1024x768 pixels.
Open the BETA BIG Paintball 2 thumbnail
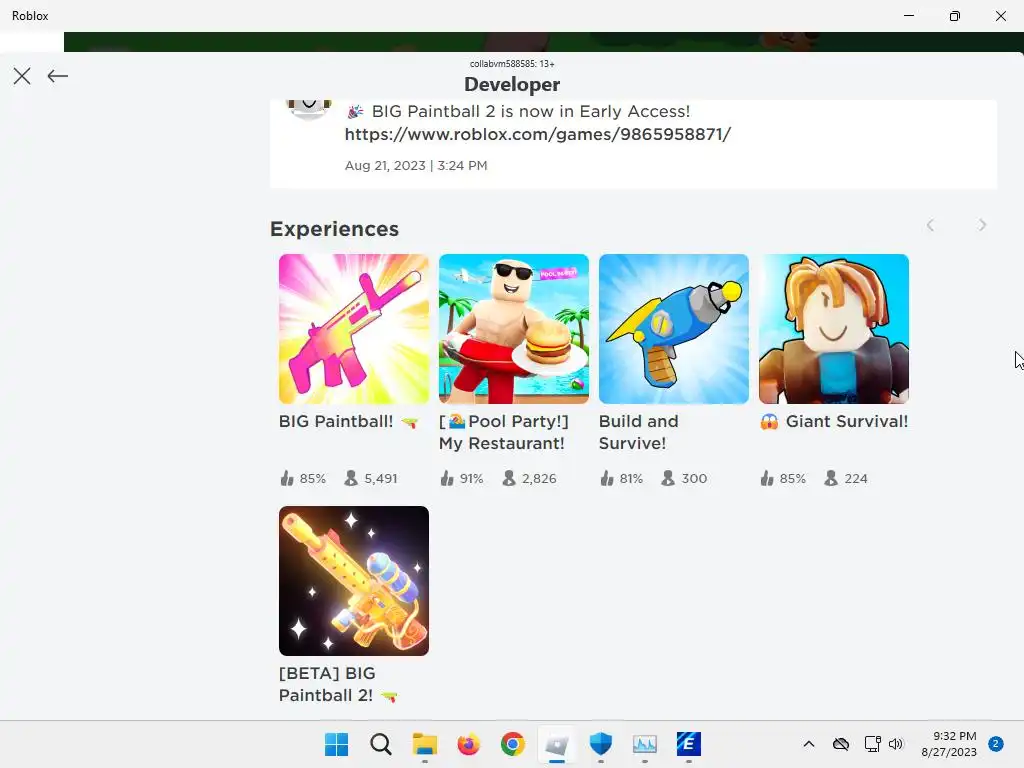pyautogui.click(x=354, y=581)
